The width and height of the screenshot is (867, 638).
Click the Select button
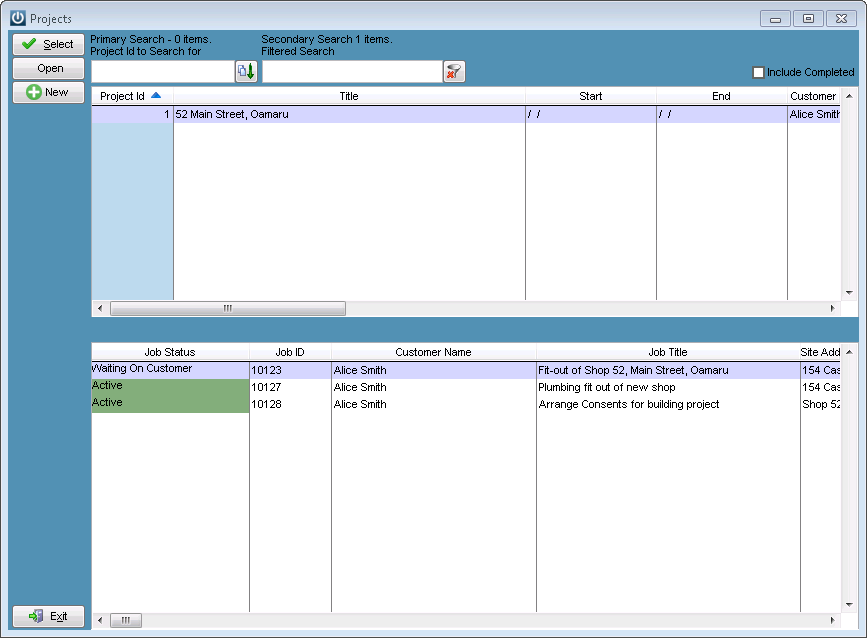point(49,44)
